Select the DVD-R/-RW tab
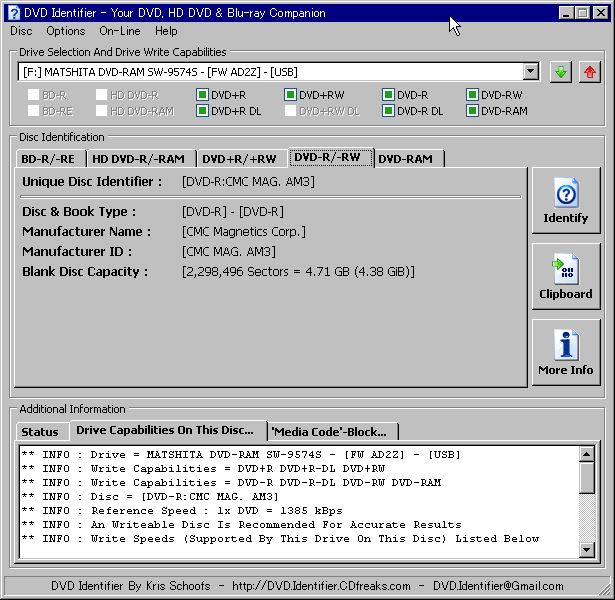 331,157
